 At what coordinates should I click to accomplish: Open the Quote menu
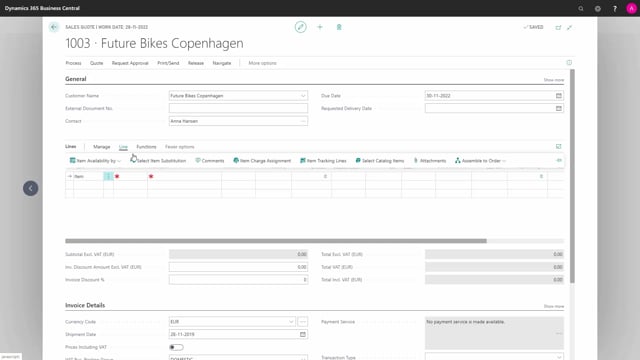tap(96, 63)
